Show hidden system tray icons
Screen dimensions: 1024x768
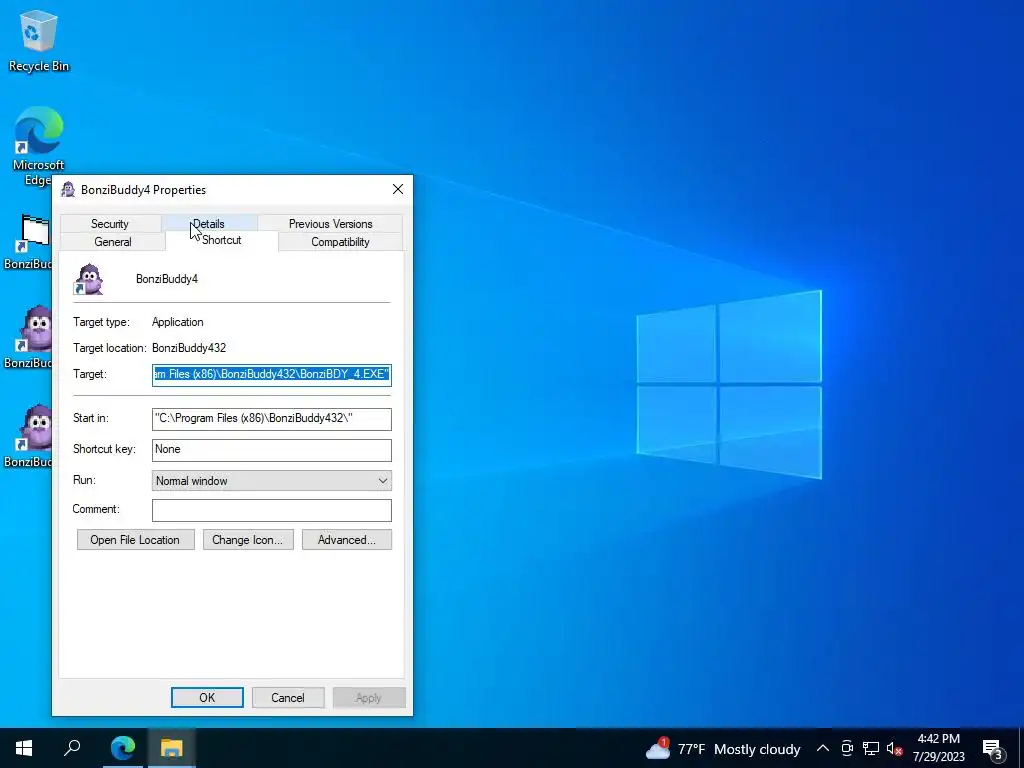[823, 748]
